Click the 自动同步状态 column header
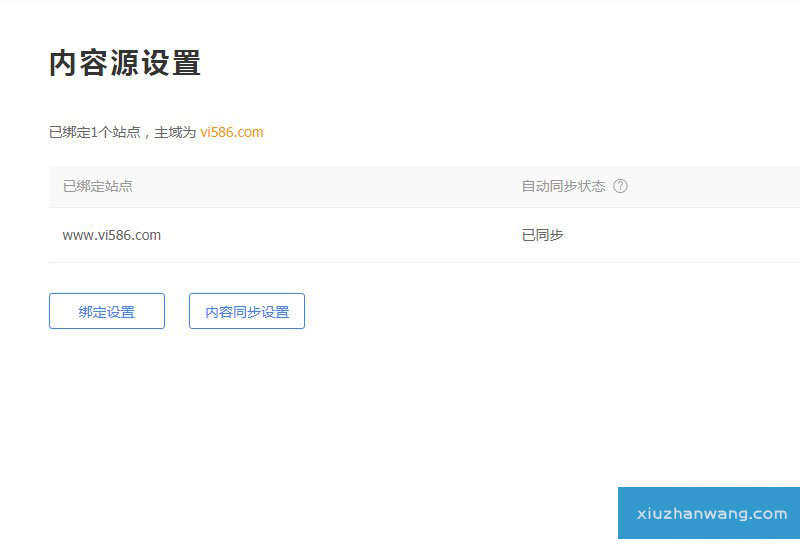 [x=563, y=186]
